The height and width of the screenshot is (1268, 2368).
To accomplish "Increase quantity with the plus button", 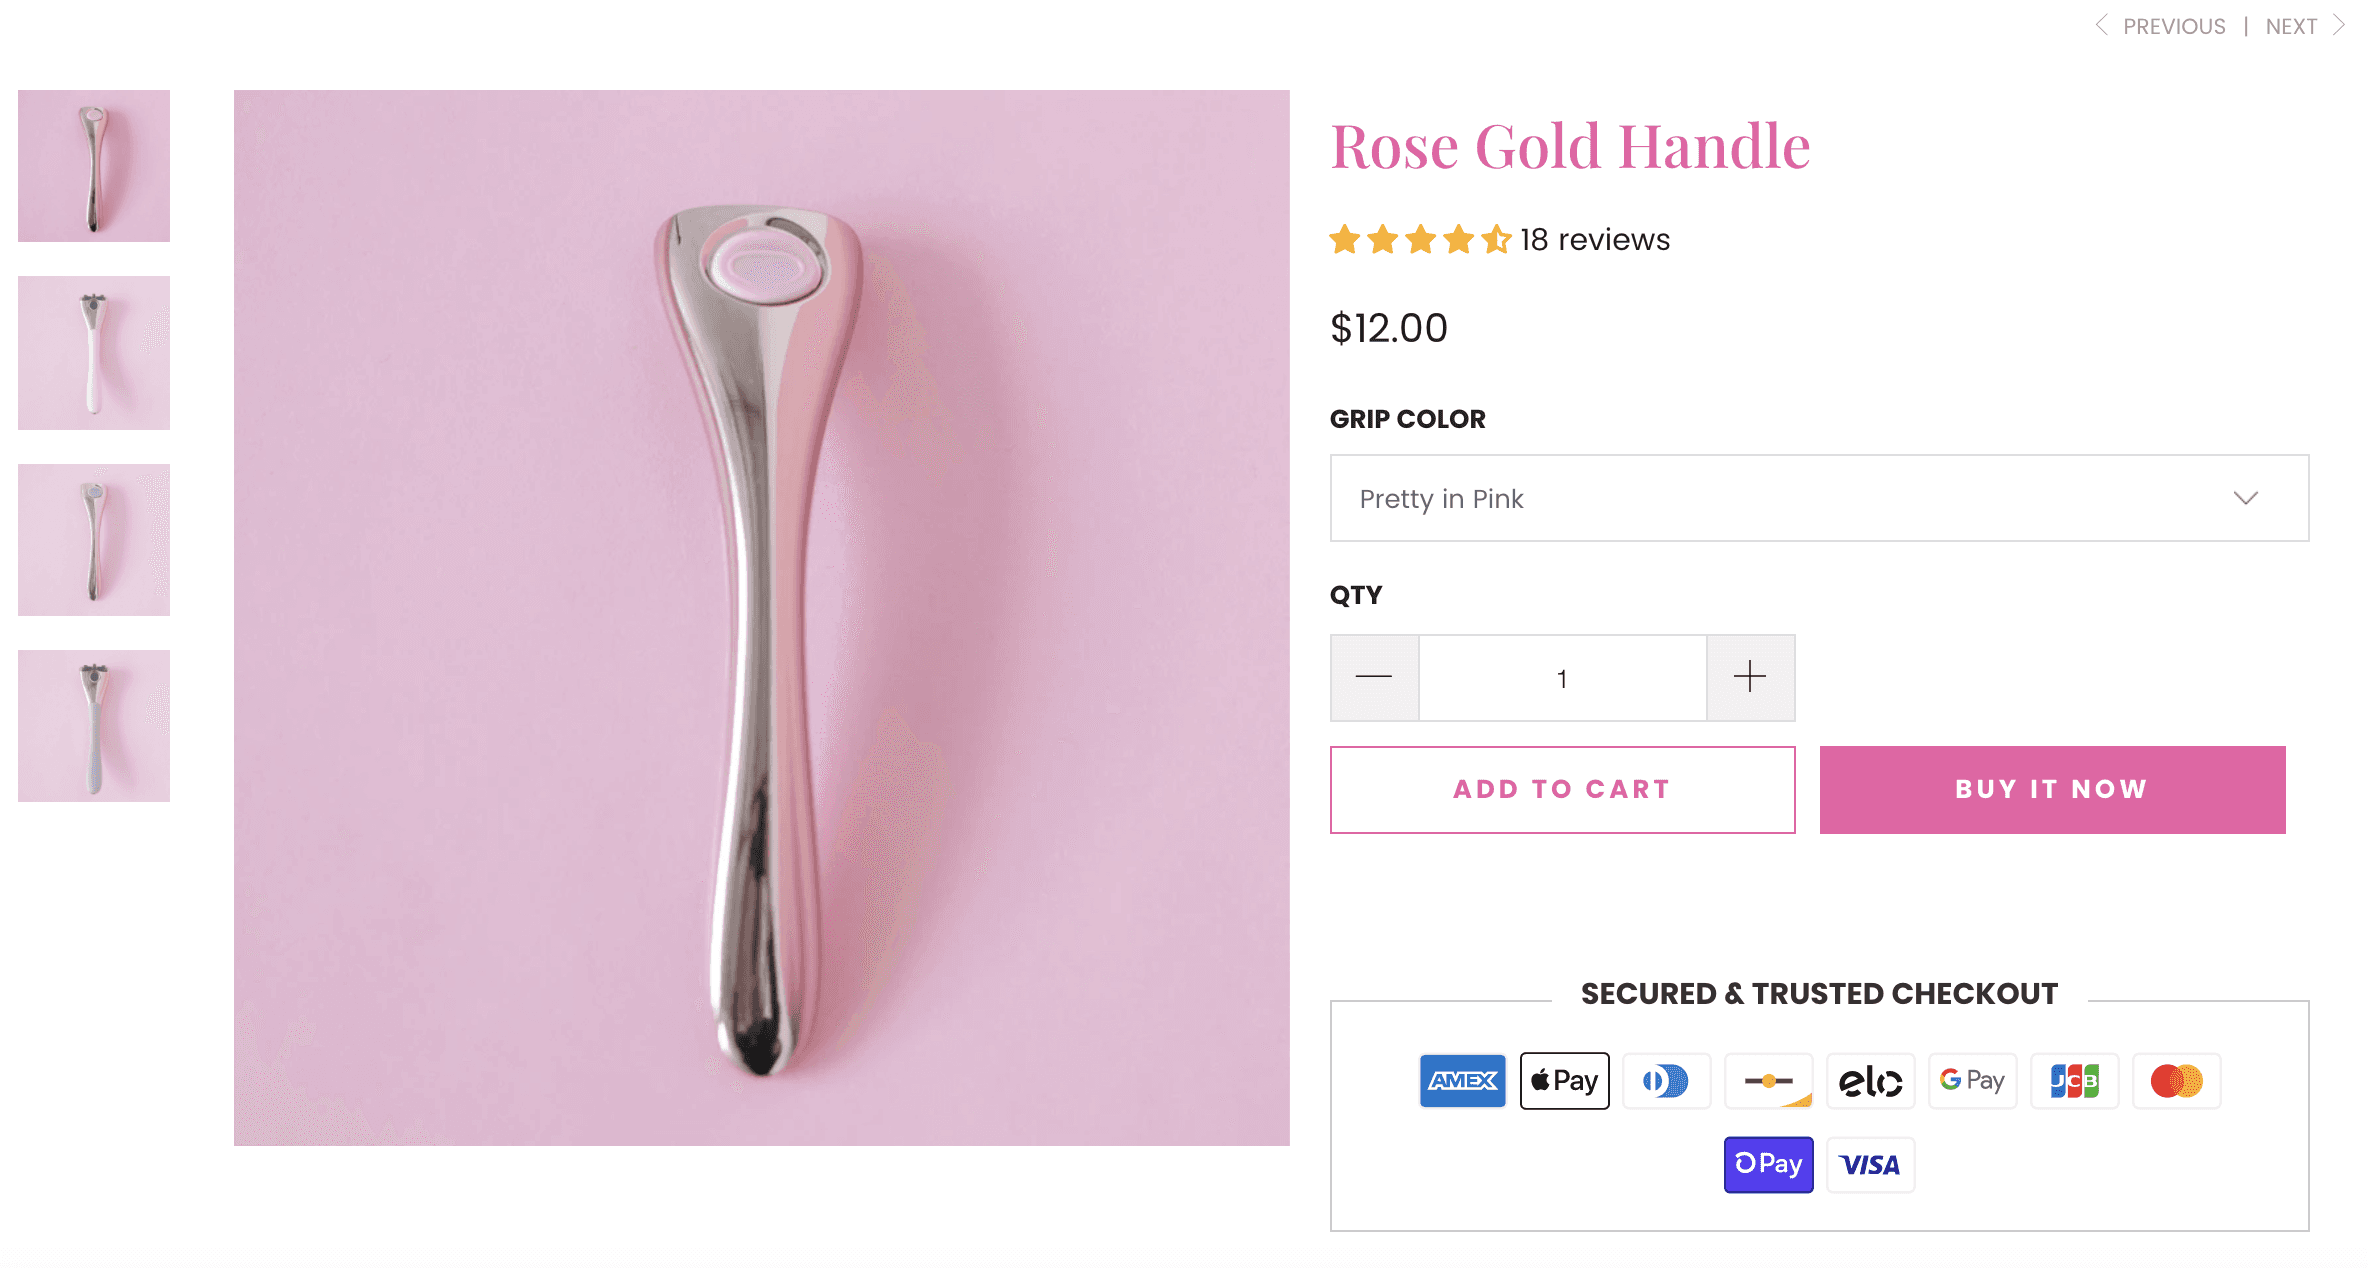I will (x=1750, y=678).
